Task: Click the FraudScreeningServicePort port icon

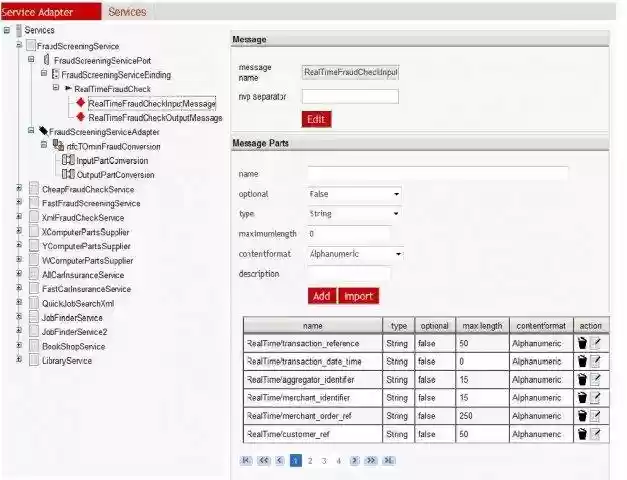Action: (47, 60)
